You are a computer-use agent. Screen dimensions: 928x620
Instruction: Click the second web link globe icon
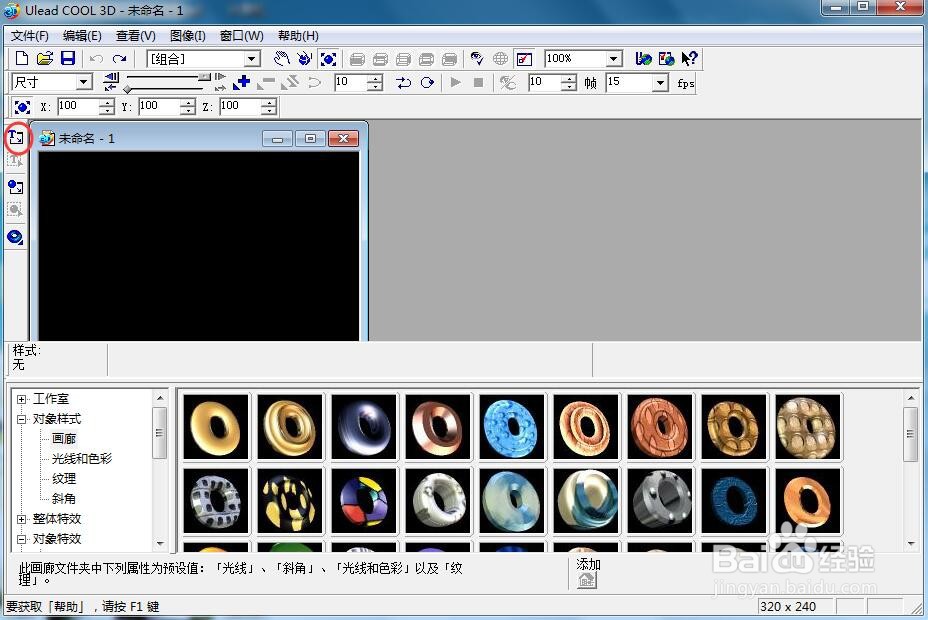click(666, 59)
